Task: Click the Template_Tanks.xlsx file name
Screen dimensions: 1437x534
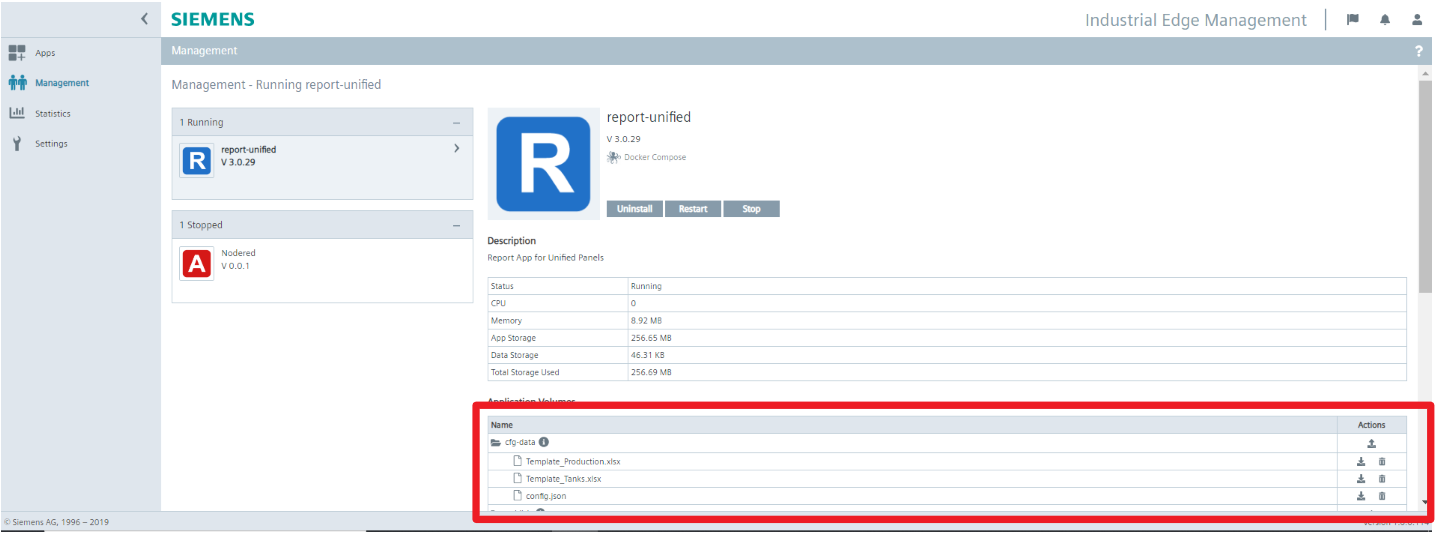Action: 564,479
